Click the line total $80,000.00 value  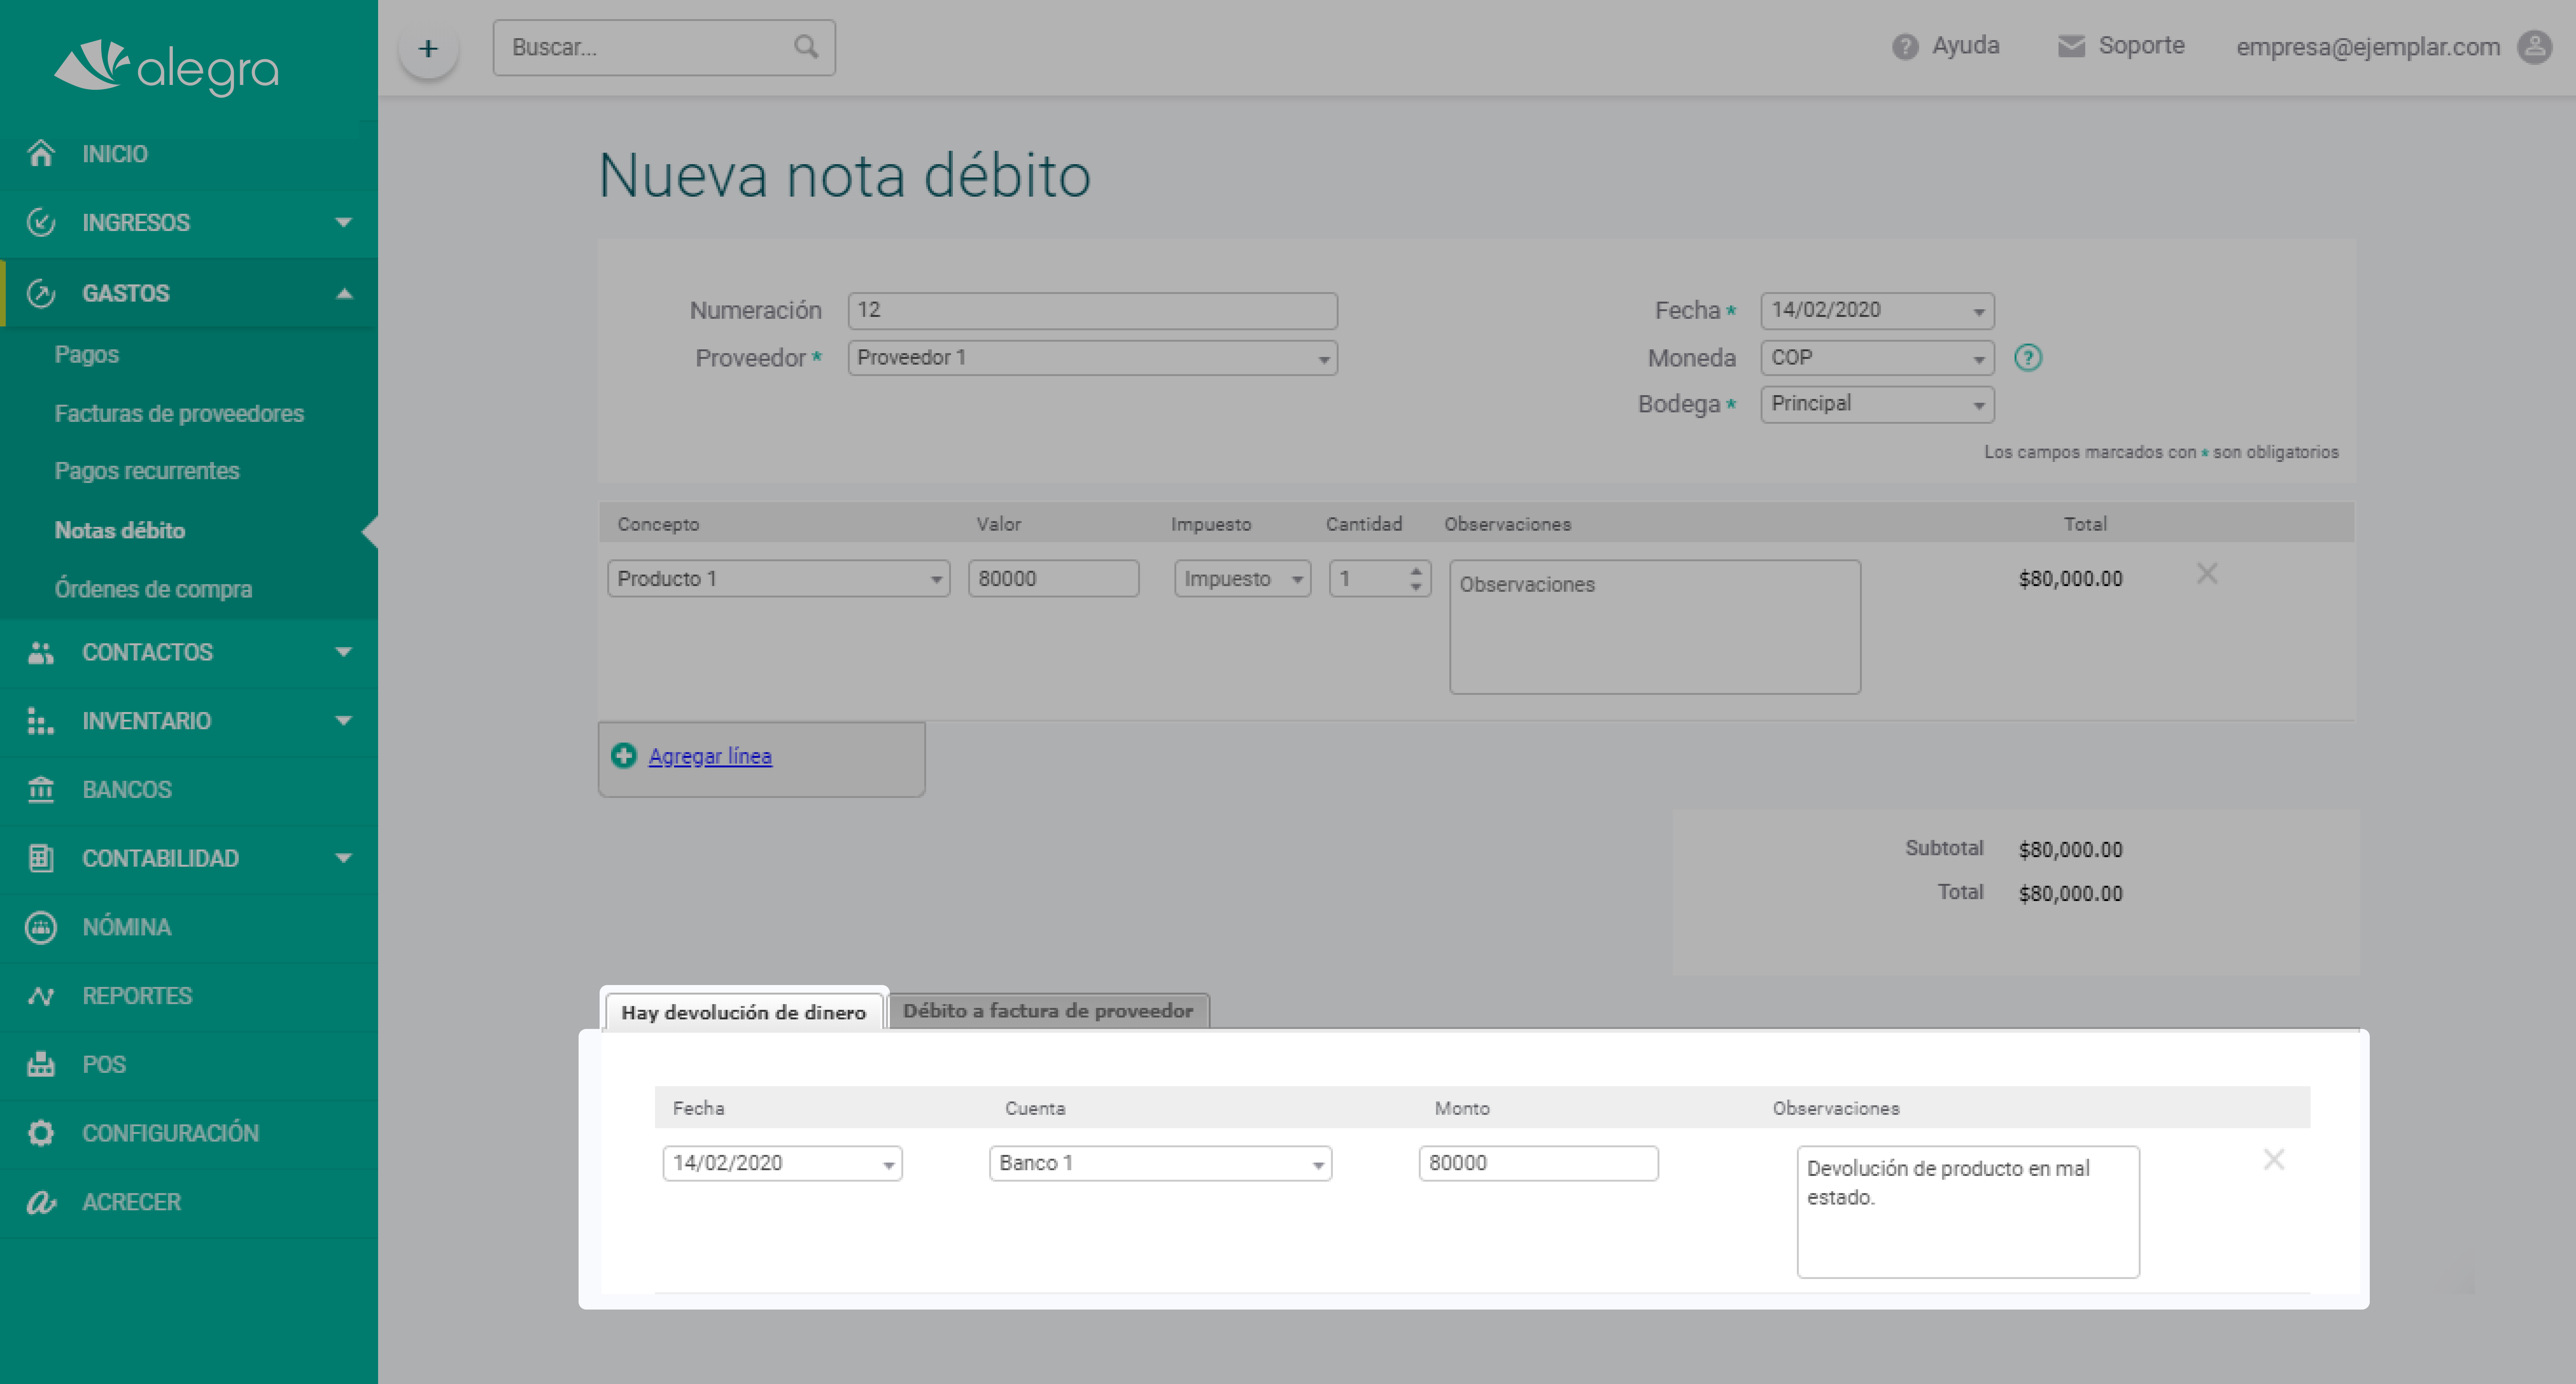[2070, 578]
